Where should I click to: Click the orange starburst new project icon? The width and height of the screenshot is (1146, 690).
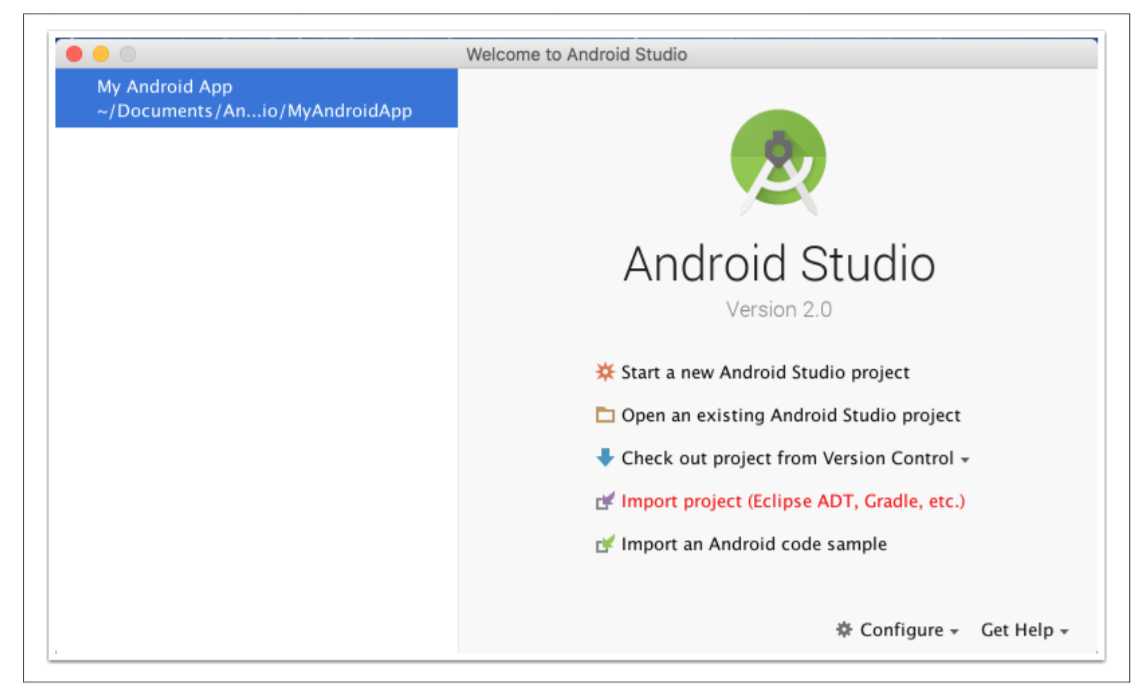(604, 372)
